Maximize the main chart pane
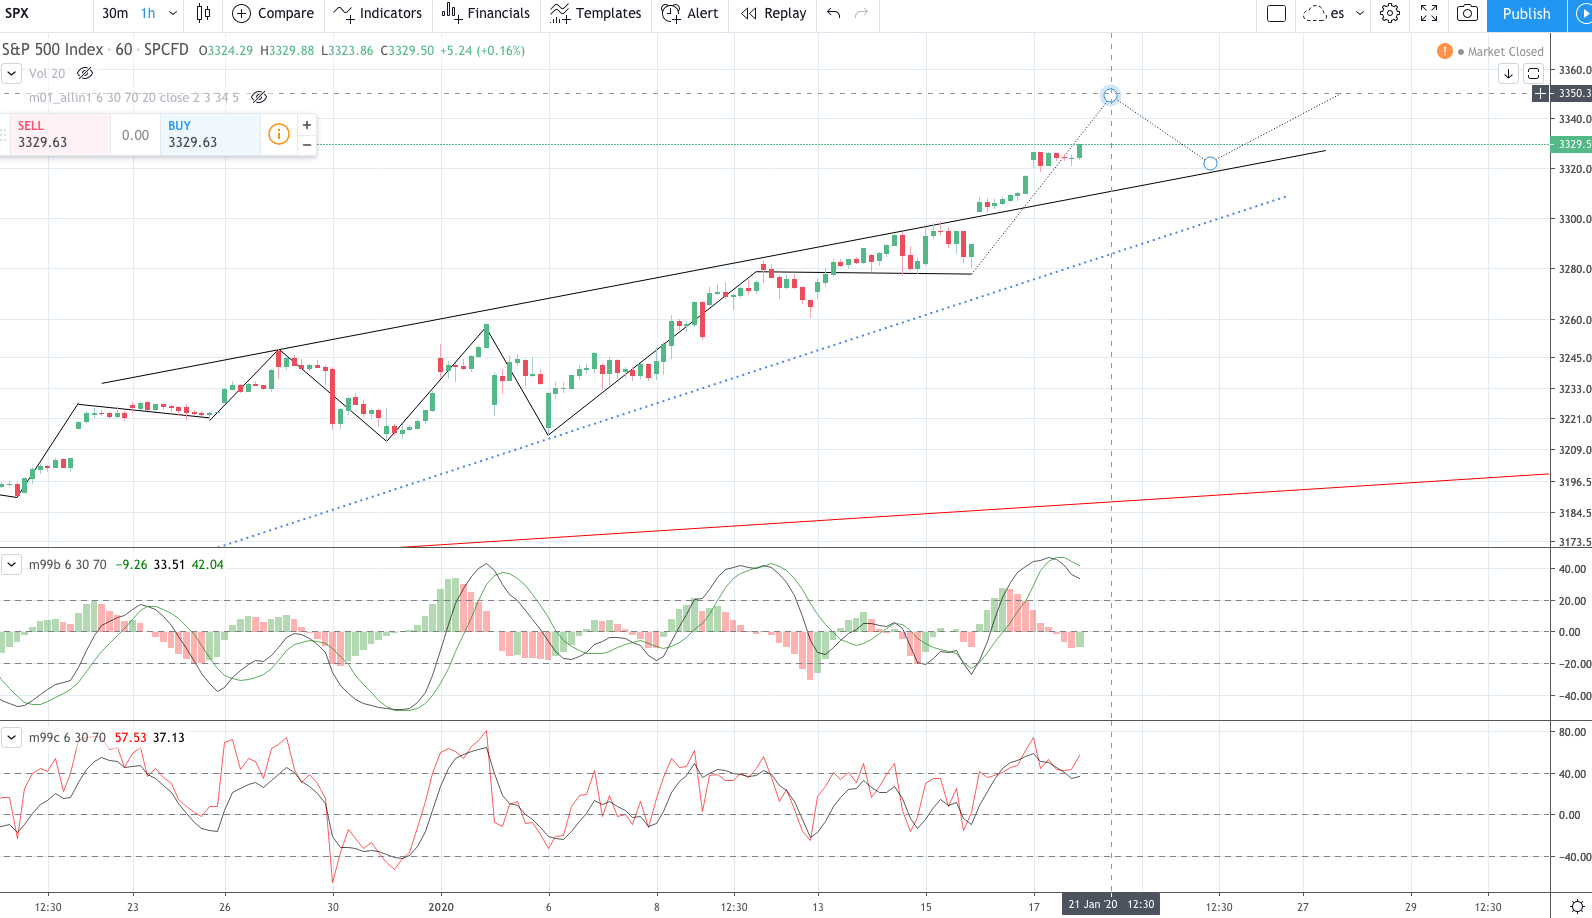Image resolution: width=1592 pixels, height=918 pixels. tap(1533, 73)
